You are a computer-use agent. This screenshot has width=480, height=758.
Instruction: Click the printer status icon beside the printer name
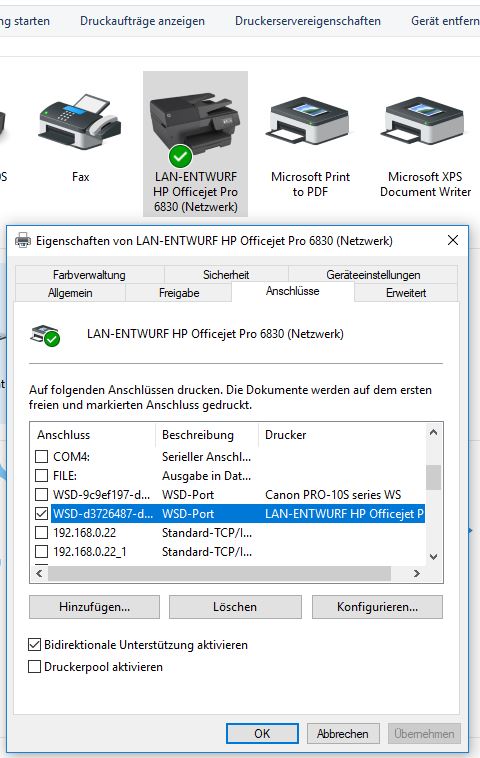click(45, 335)
